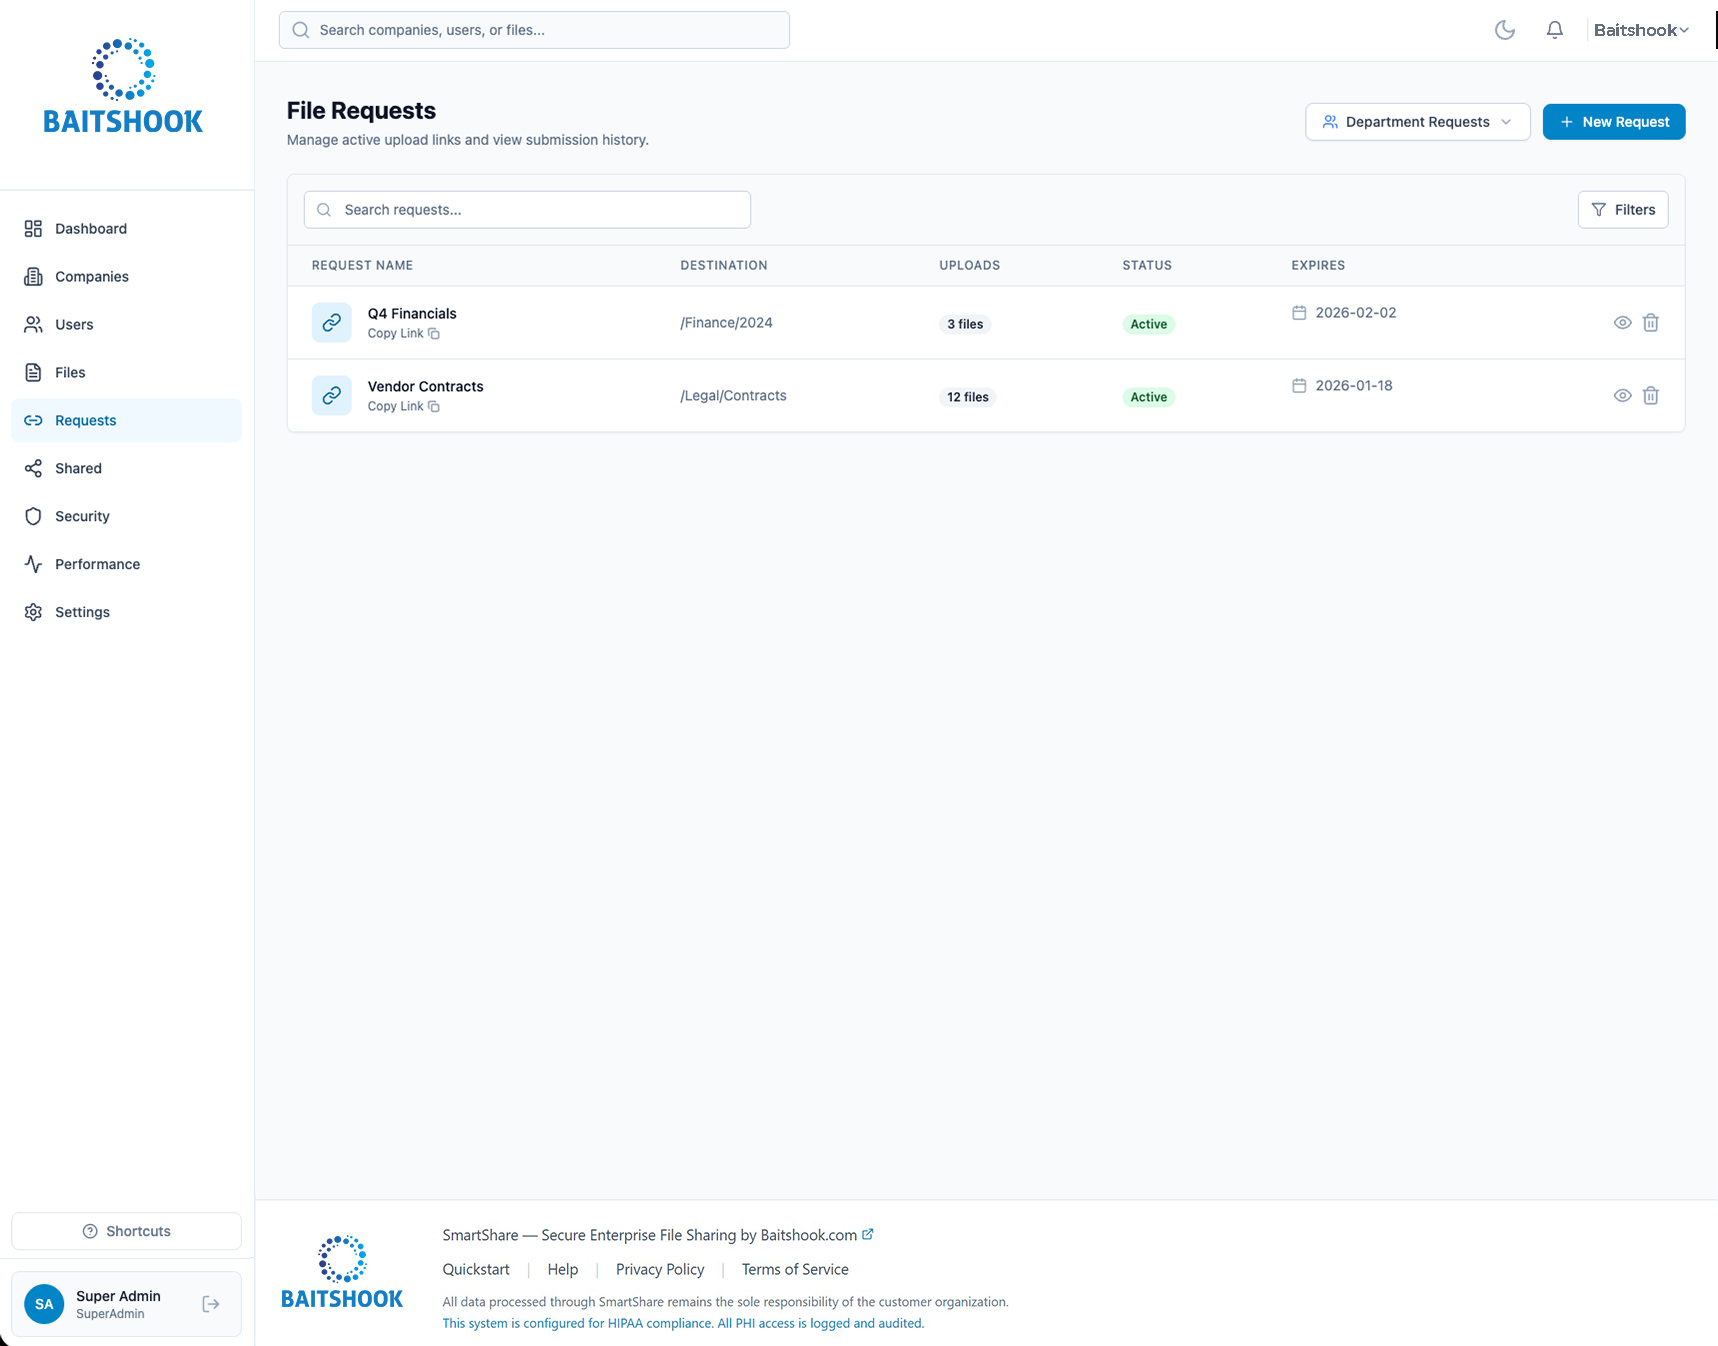Click the Vendor Contracts link icon

[x=331, y=396]
